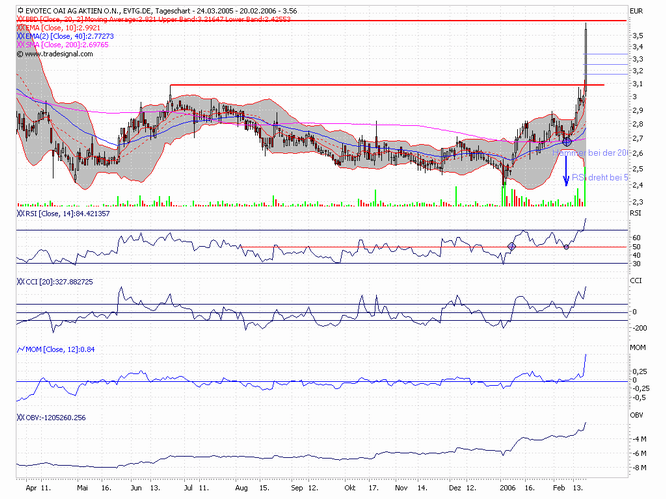Click the Aug 15. date on time axis

pos(252,488)
